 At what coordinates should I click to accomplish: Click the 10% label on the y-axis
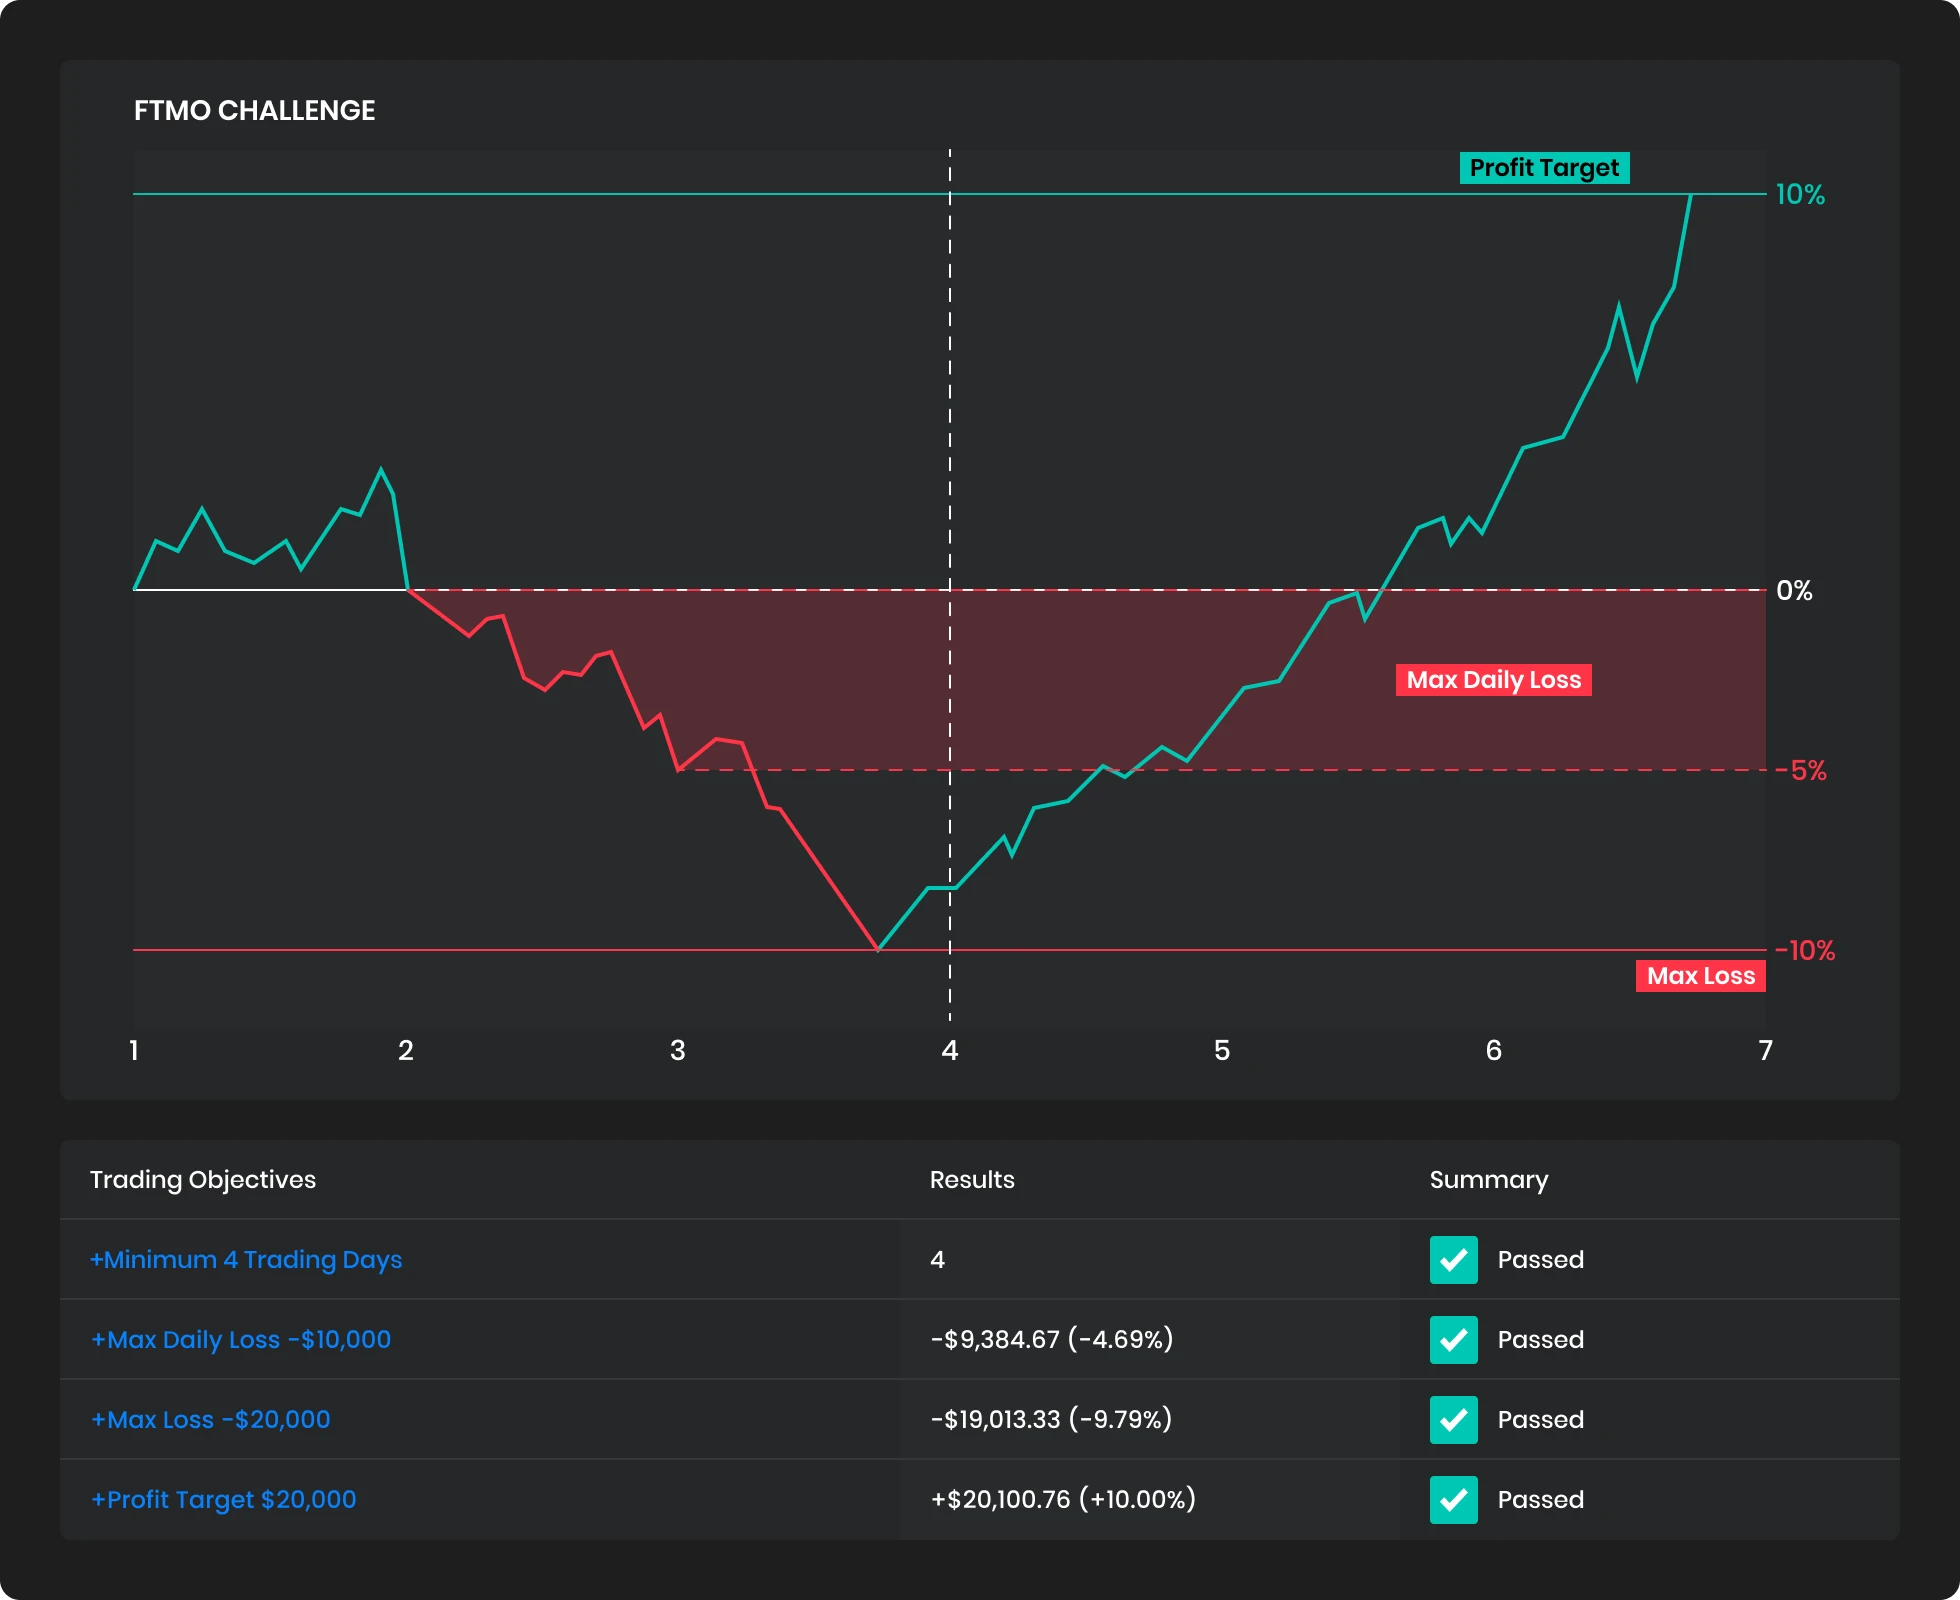(x=1800, y=195)
